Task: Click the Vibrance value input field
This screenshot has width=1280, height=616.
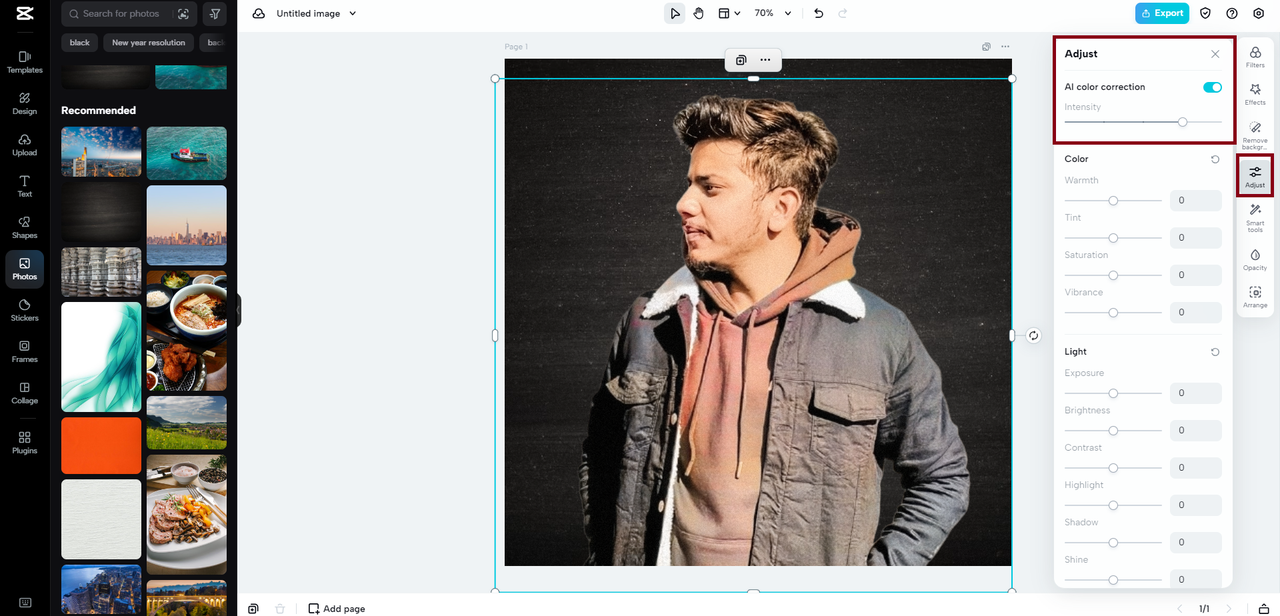Action: pos(1196,312)
